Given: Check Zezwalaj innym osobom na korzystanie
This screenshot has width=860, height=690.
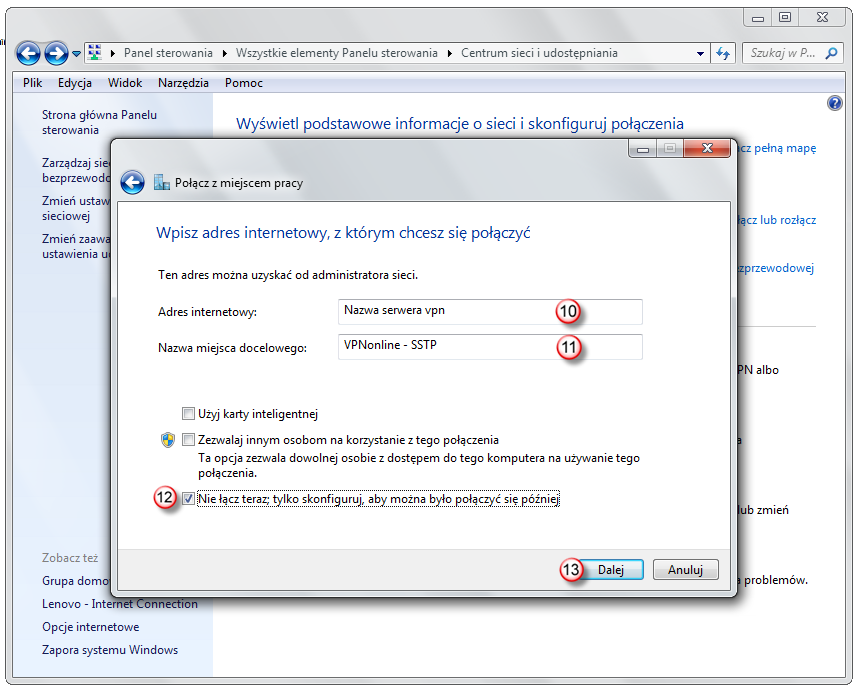Looking at the screenshot, I should (x=188, y=439).
